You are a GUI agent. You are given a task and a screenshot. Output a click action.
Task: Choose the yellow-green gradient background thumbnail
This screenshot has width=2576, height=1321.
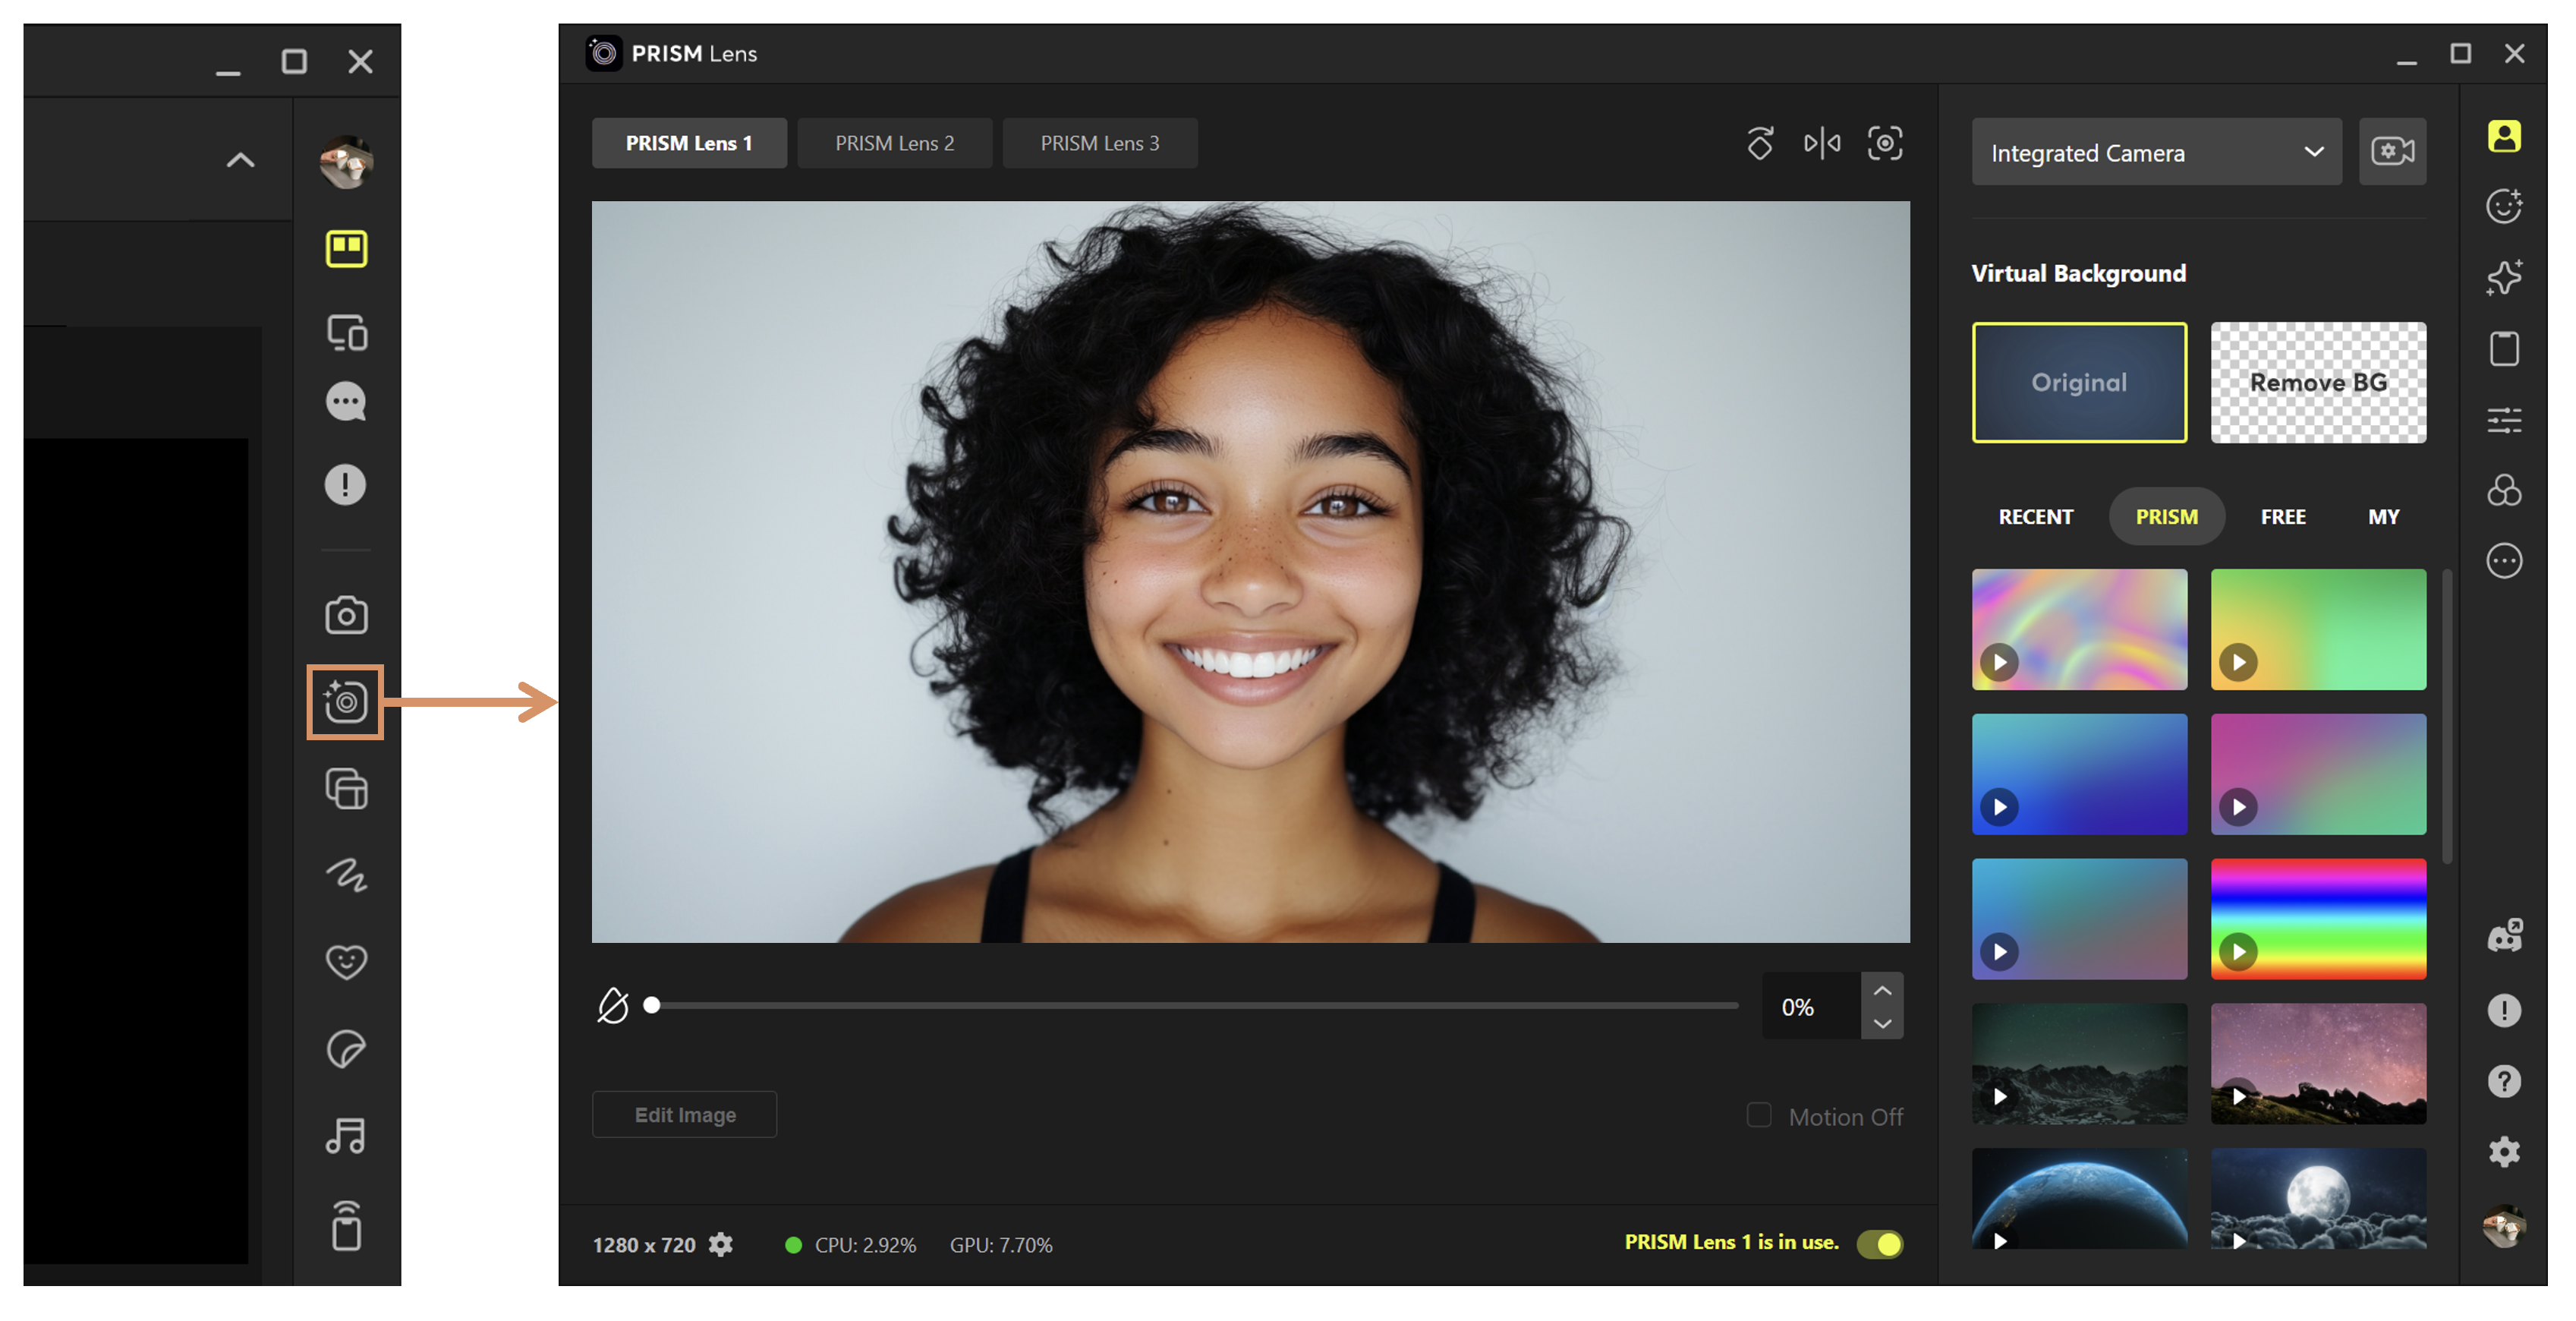click(2318, 629)
